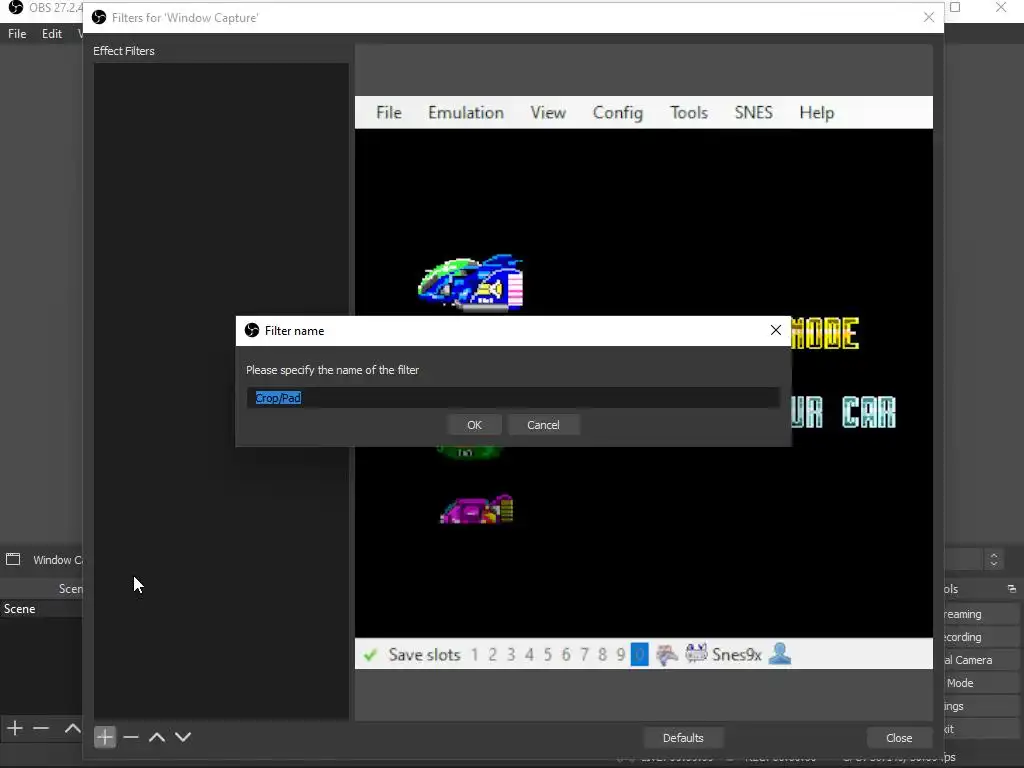Add a new effect filter with the plus icon
This screenshot has width=1024, height=768.
[104, 737]
